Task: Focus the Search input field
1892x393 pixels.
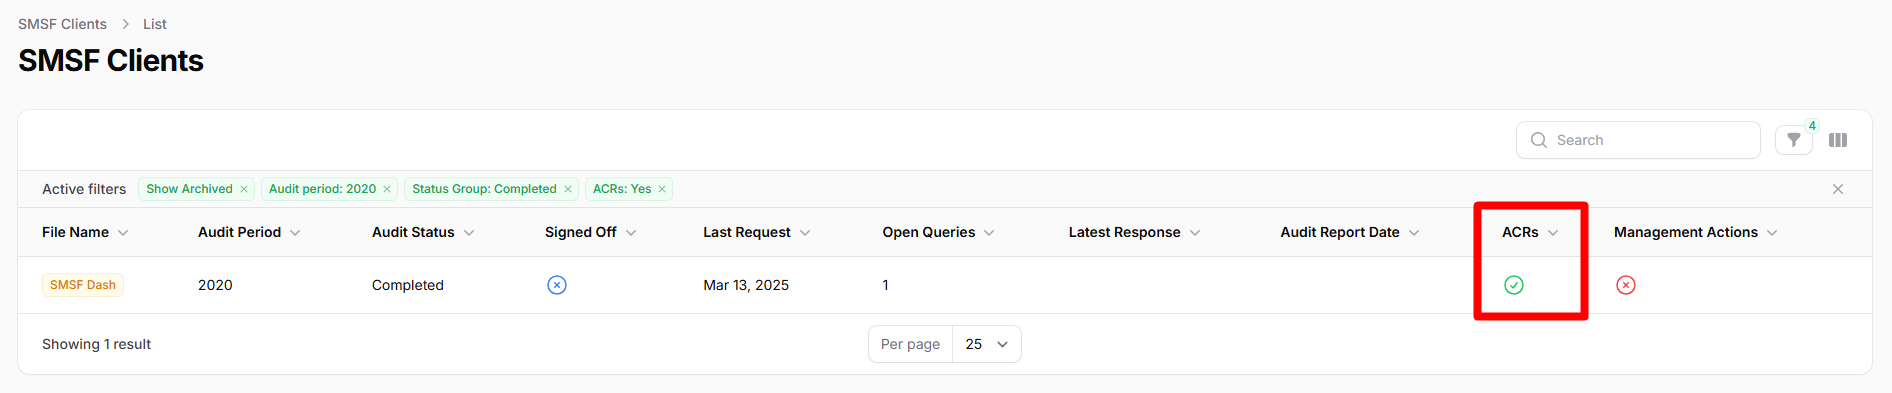Action: (x=1638, y=140)
